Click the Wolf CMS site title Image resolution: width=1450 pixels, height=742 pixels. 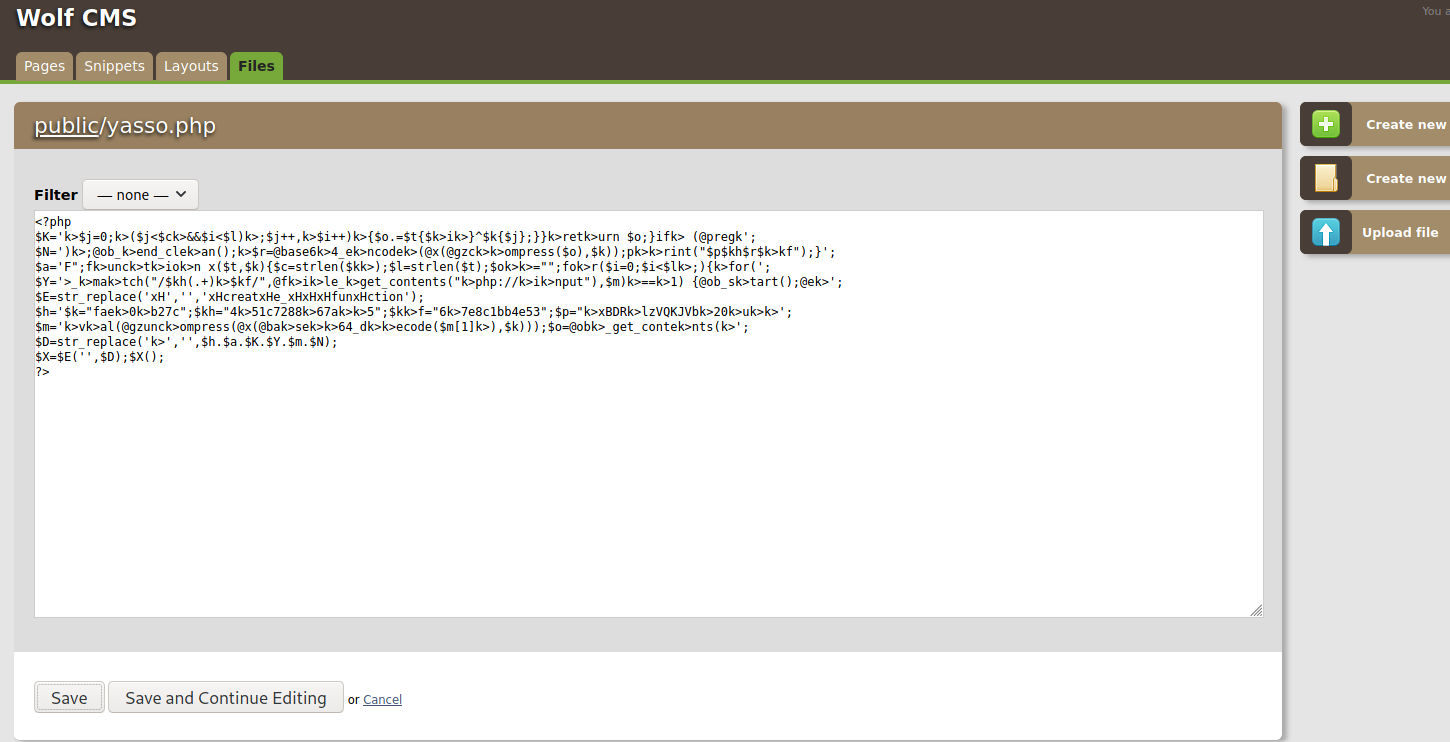(x=77, y=18)
